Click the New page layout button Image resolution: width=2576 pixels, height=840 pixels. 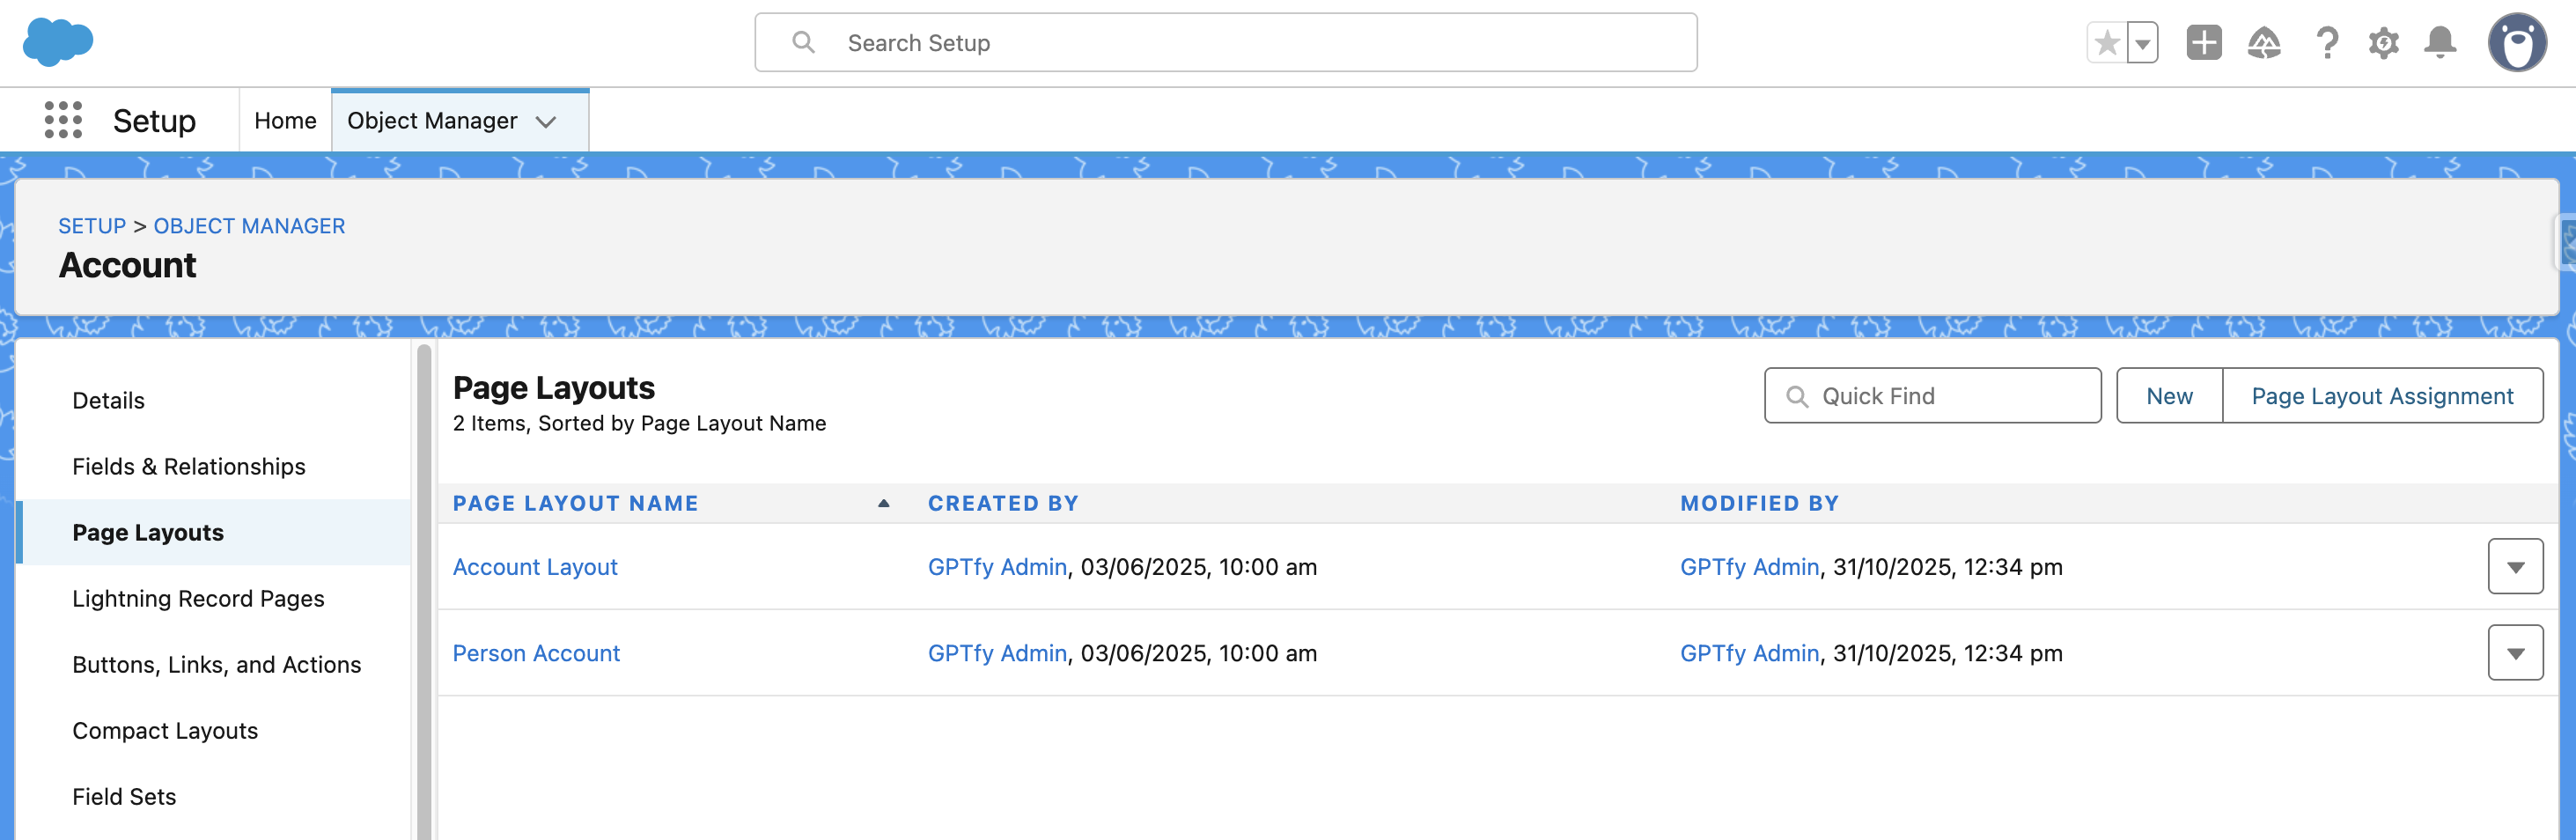(2168, 396)
